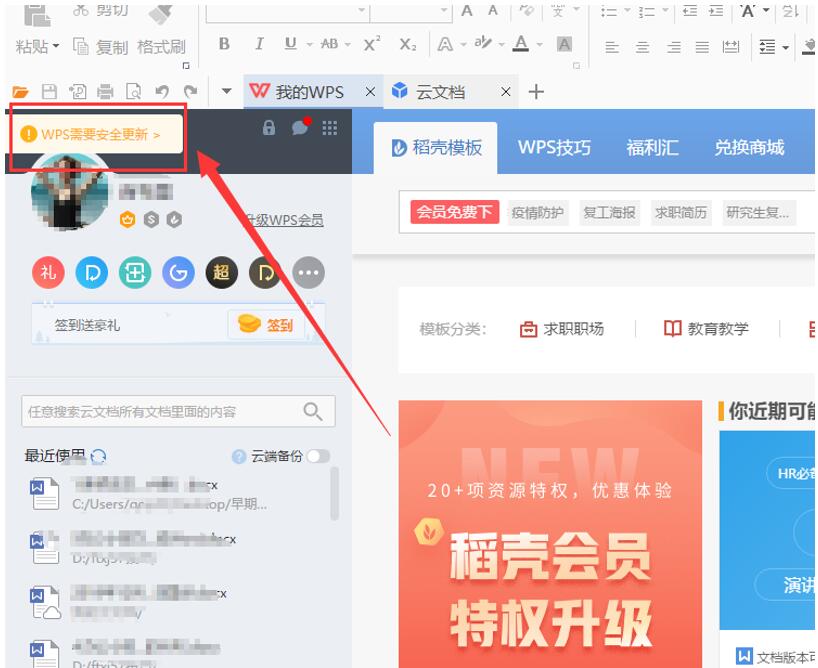The width and height of the screenshot is (818, 668).
Task: Click the search magnifier icon
Action: coord(312,411)
